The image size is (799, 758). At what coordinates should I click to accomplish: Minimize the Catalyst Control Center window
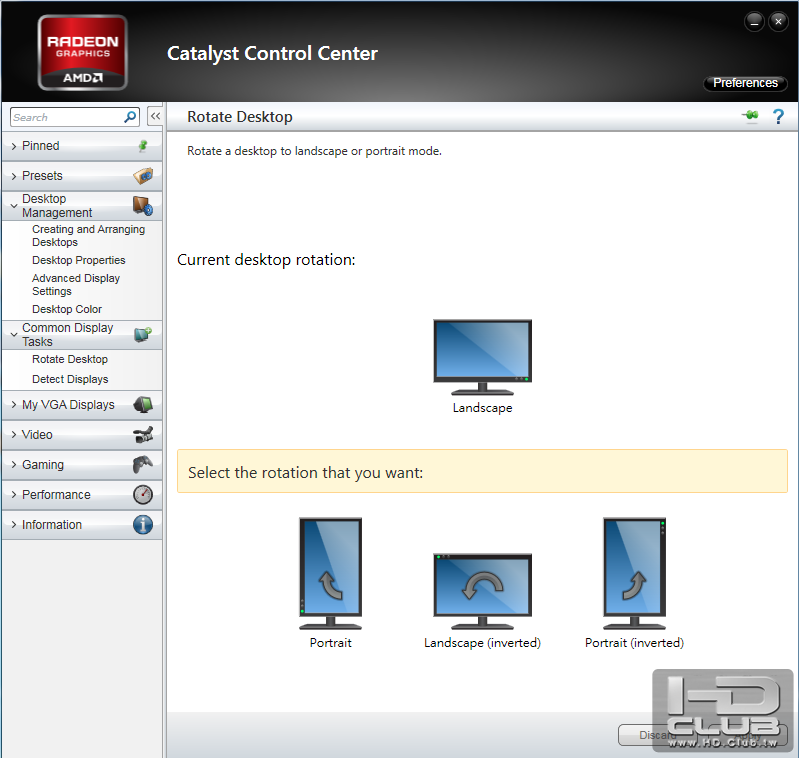point(754,21)
